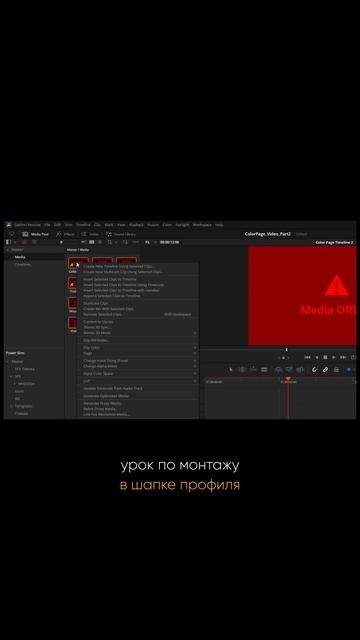Open the Timeline menu
This screenshot has height=640, width=360.
(83, 225)
